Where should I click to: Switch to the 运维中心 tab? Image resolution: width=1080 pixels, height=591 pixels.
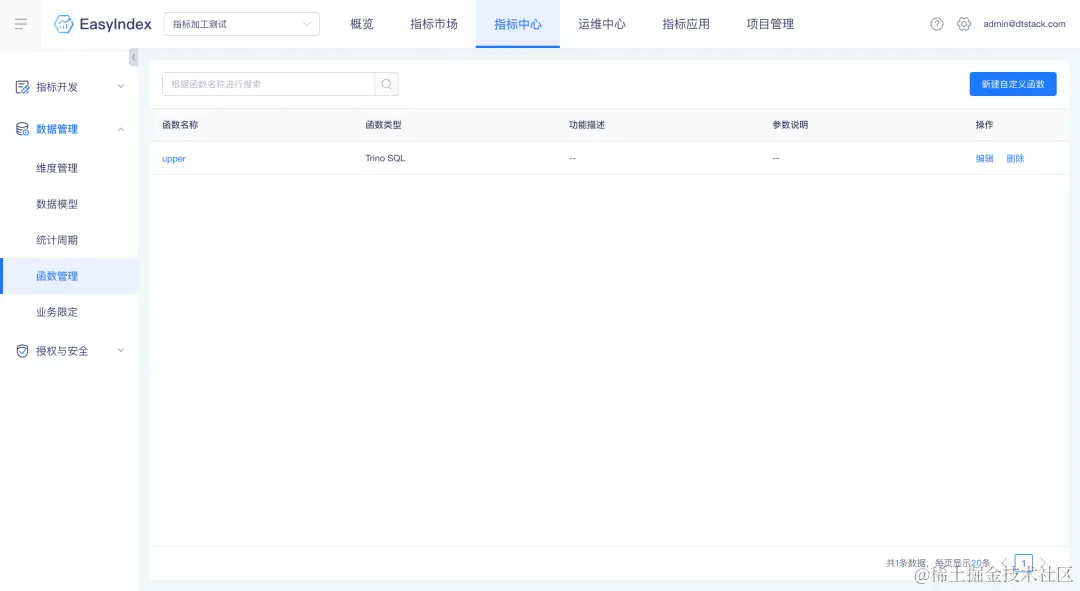(601, 24)
